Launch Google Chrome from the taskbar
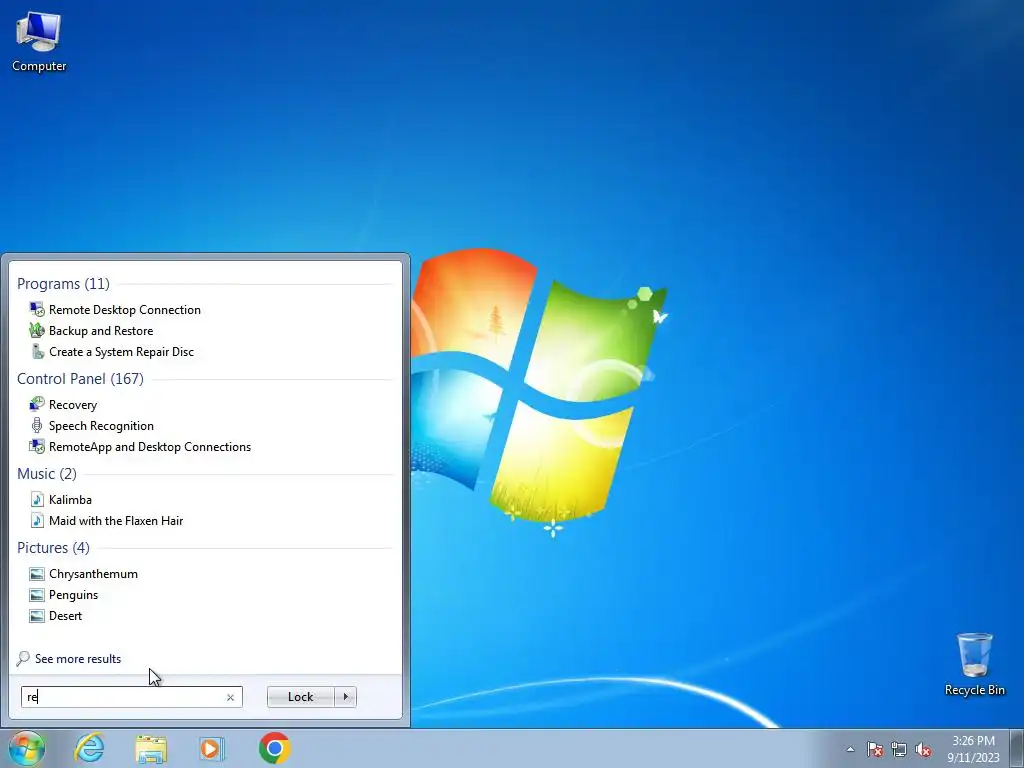The width and height of the screenshot is (1024, 768). click(x=275, y=748)
